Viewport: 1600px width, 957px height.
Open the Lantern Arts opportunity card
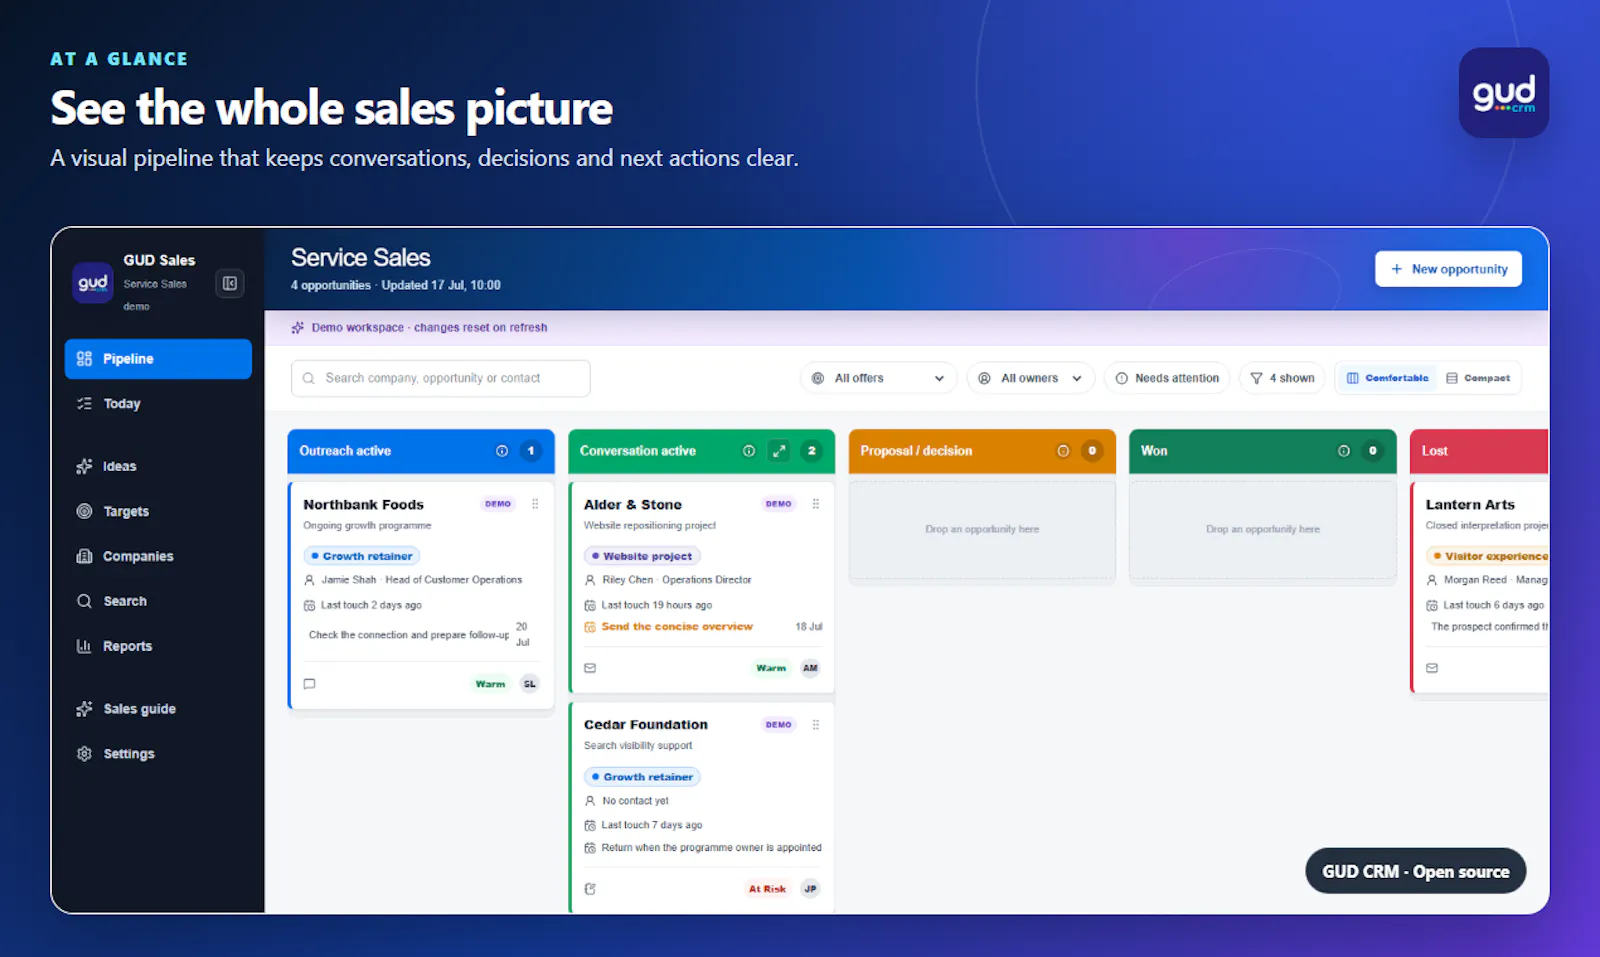point(1480,588)
